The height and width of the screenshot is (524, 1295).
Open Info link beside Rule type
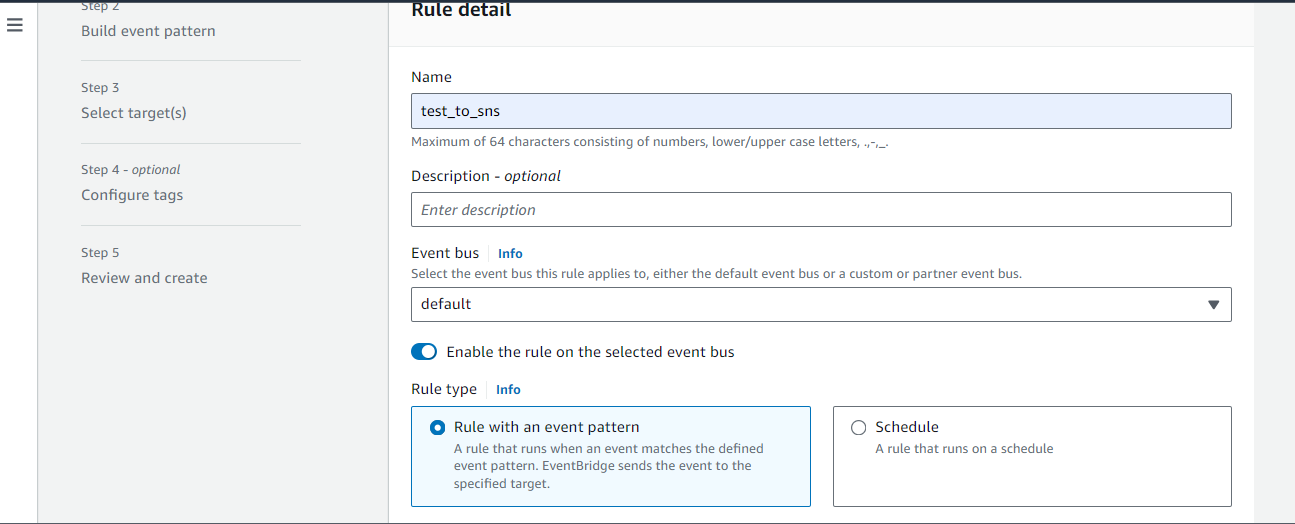click(x=508, y=390)
